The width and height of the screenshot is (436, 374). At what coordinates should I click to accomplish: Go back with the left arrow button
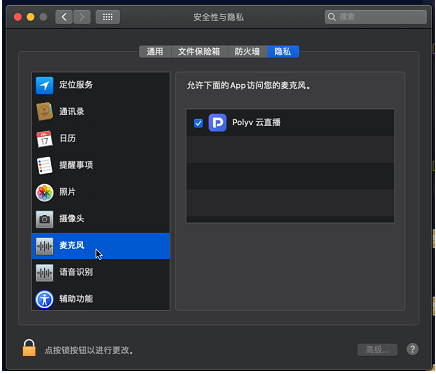[x=64, y=17]
